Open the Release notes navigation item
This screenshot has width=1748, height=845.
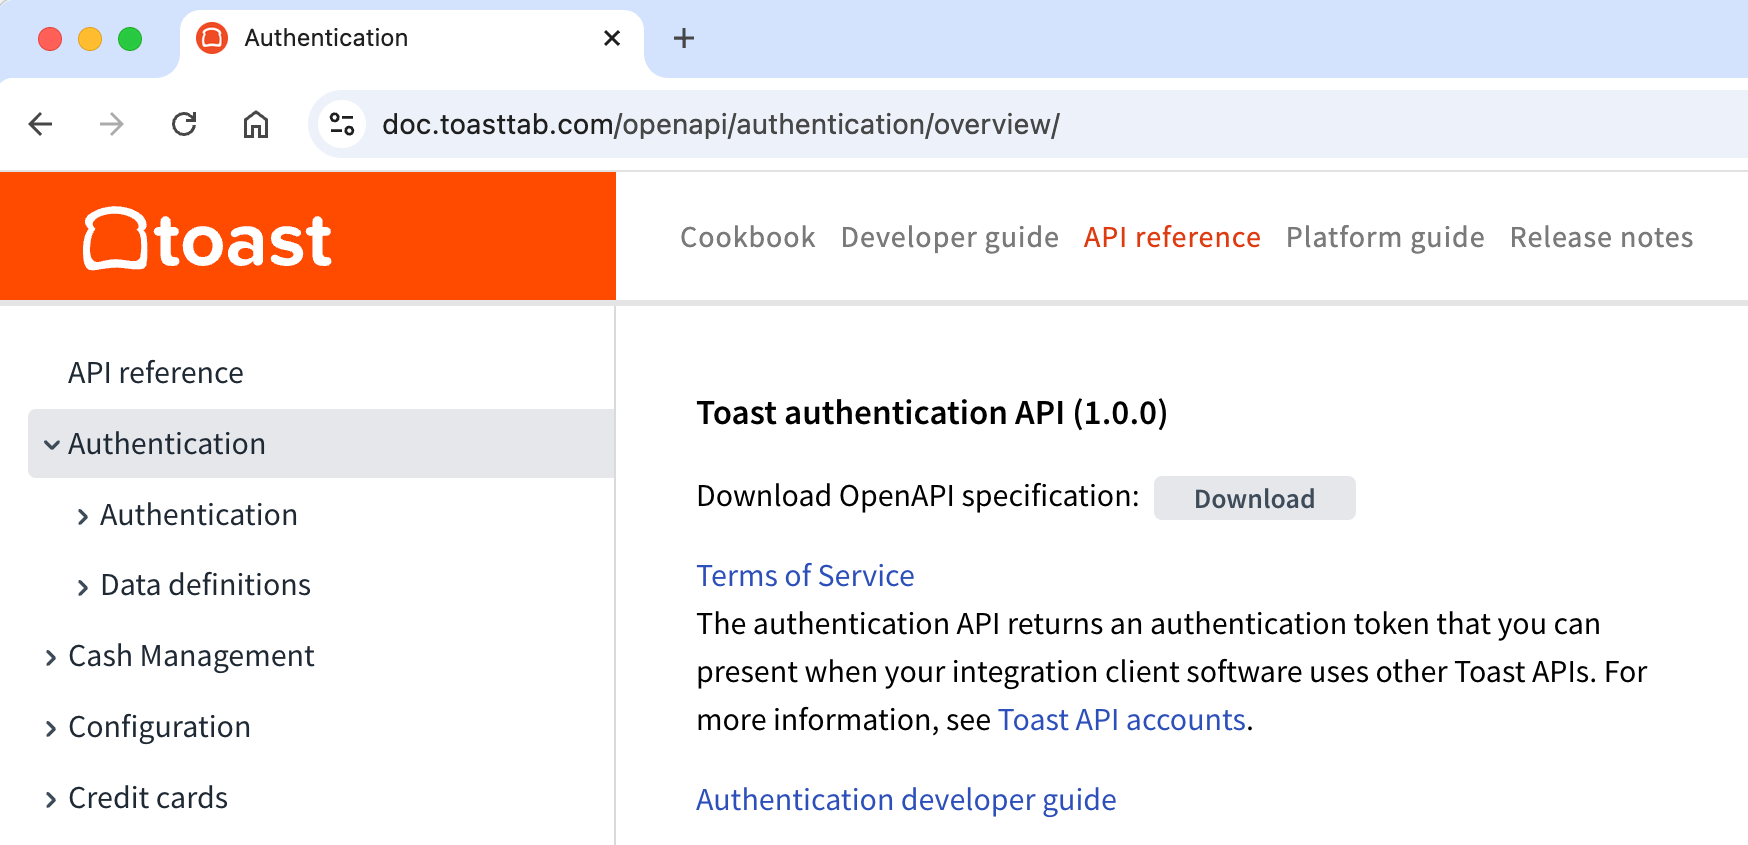tap(1601, 237)
